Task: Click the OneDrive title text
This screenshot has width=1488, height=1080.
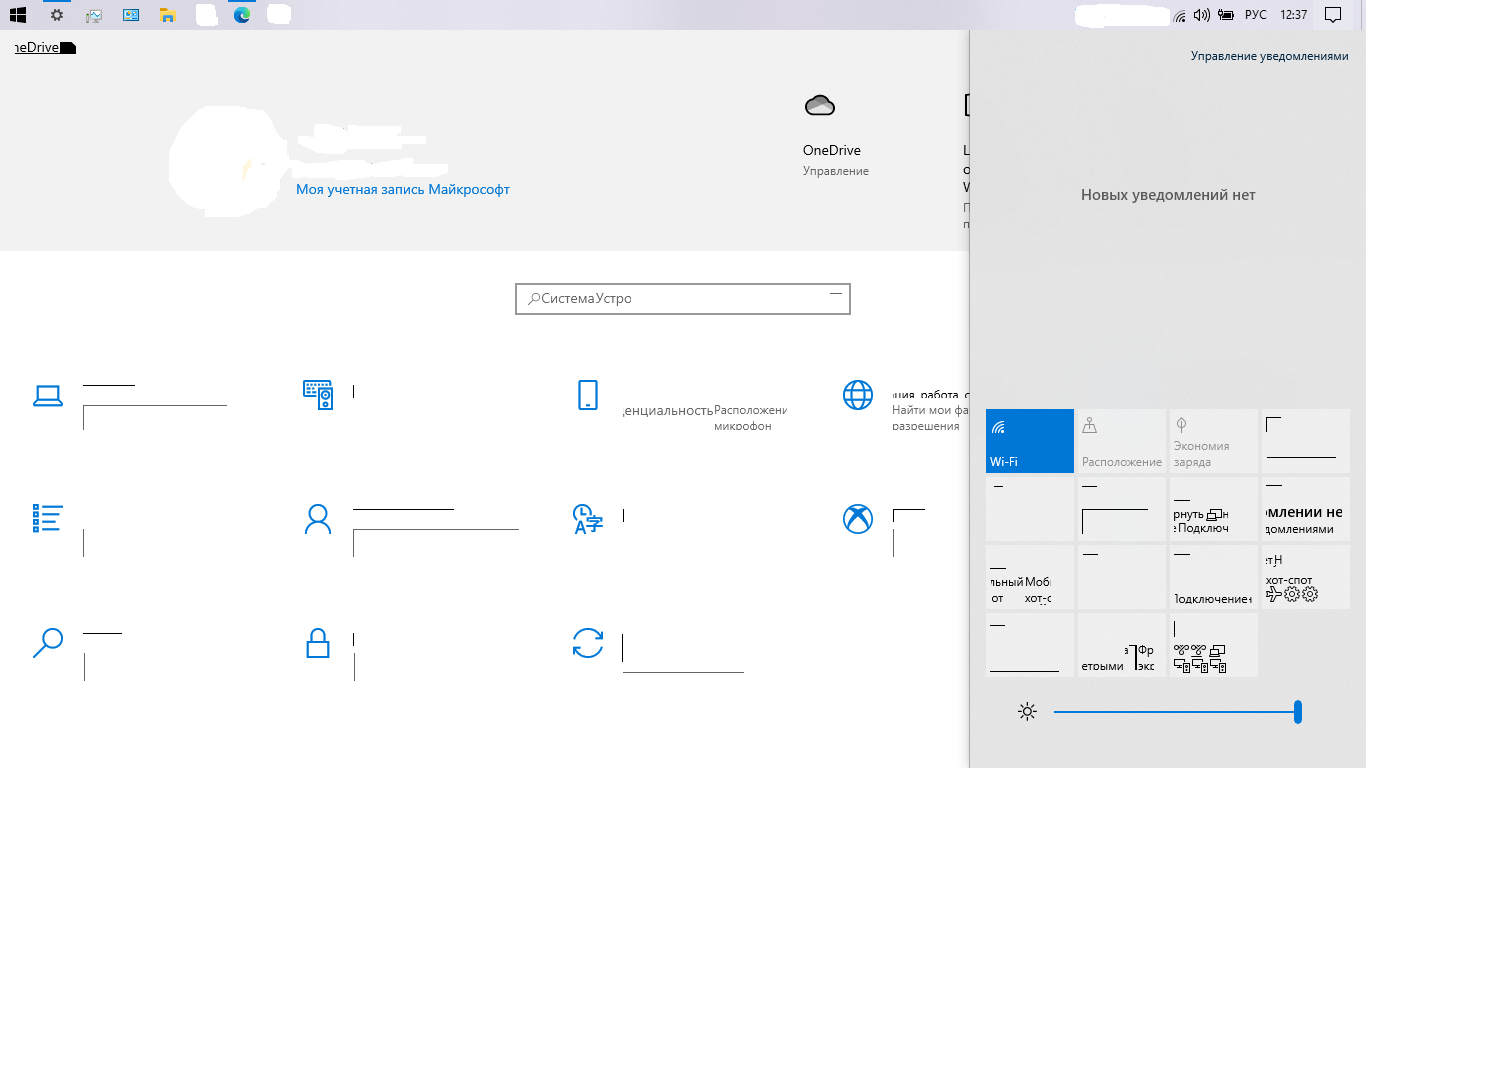Action: [x=832, y=150]
